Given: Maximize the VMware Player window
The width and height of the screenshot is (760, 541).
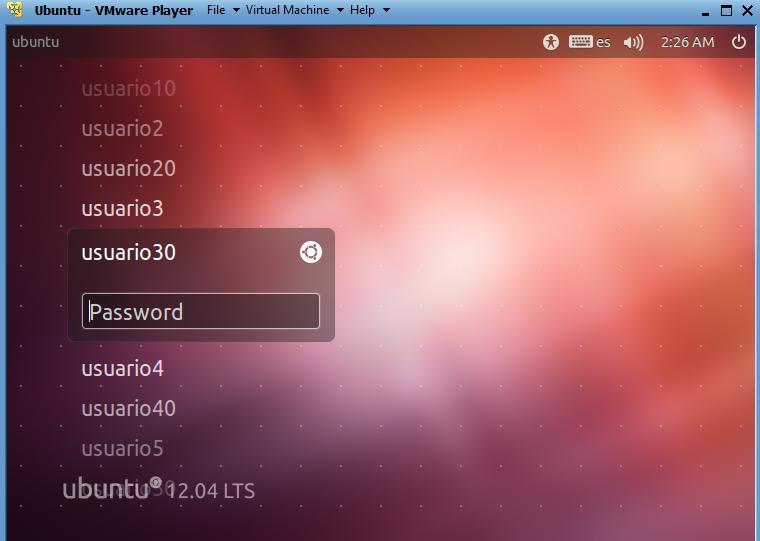Looking at the screenshot, I should pyautogui.click(x=727, y=10).
